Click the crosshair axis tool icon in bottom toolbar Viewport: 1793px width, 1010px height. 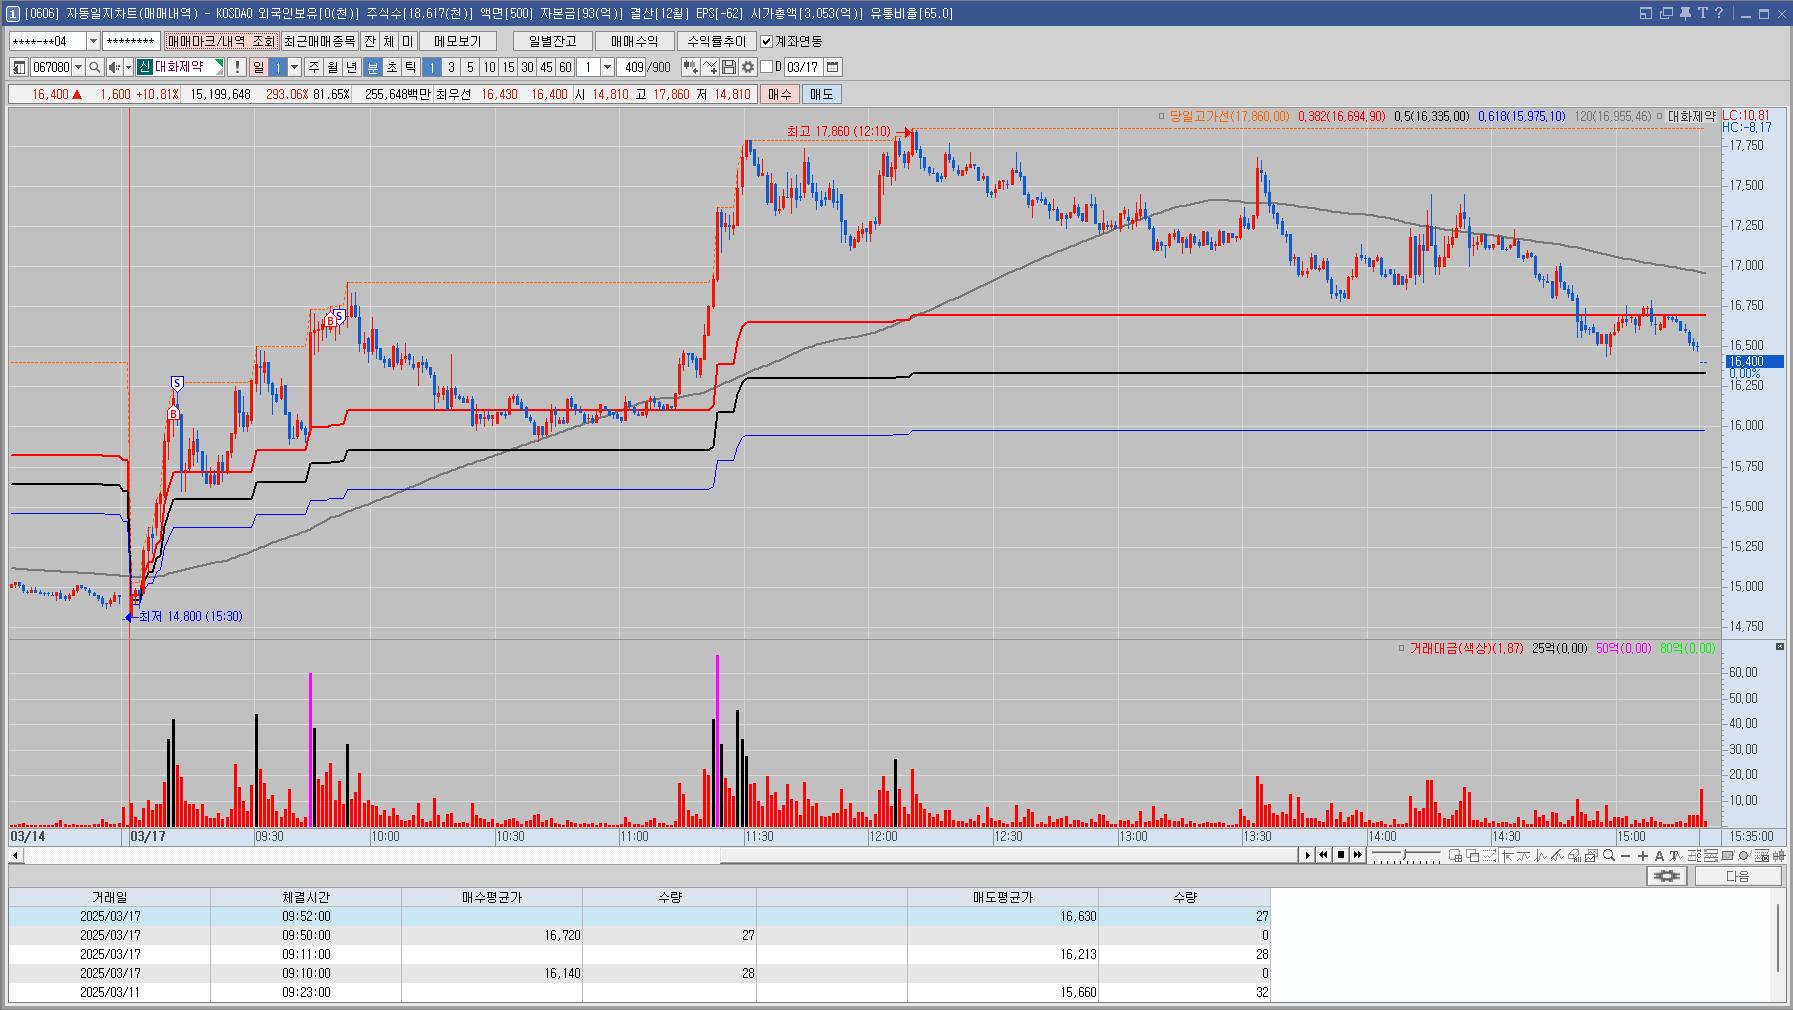1507,856
